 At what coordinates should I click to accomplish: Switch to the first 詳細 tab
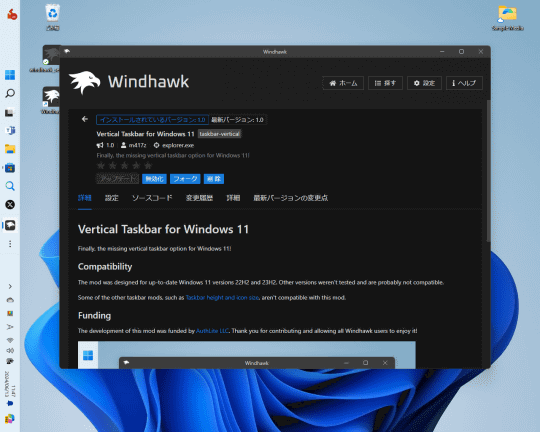(x=85, y=198)
